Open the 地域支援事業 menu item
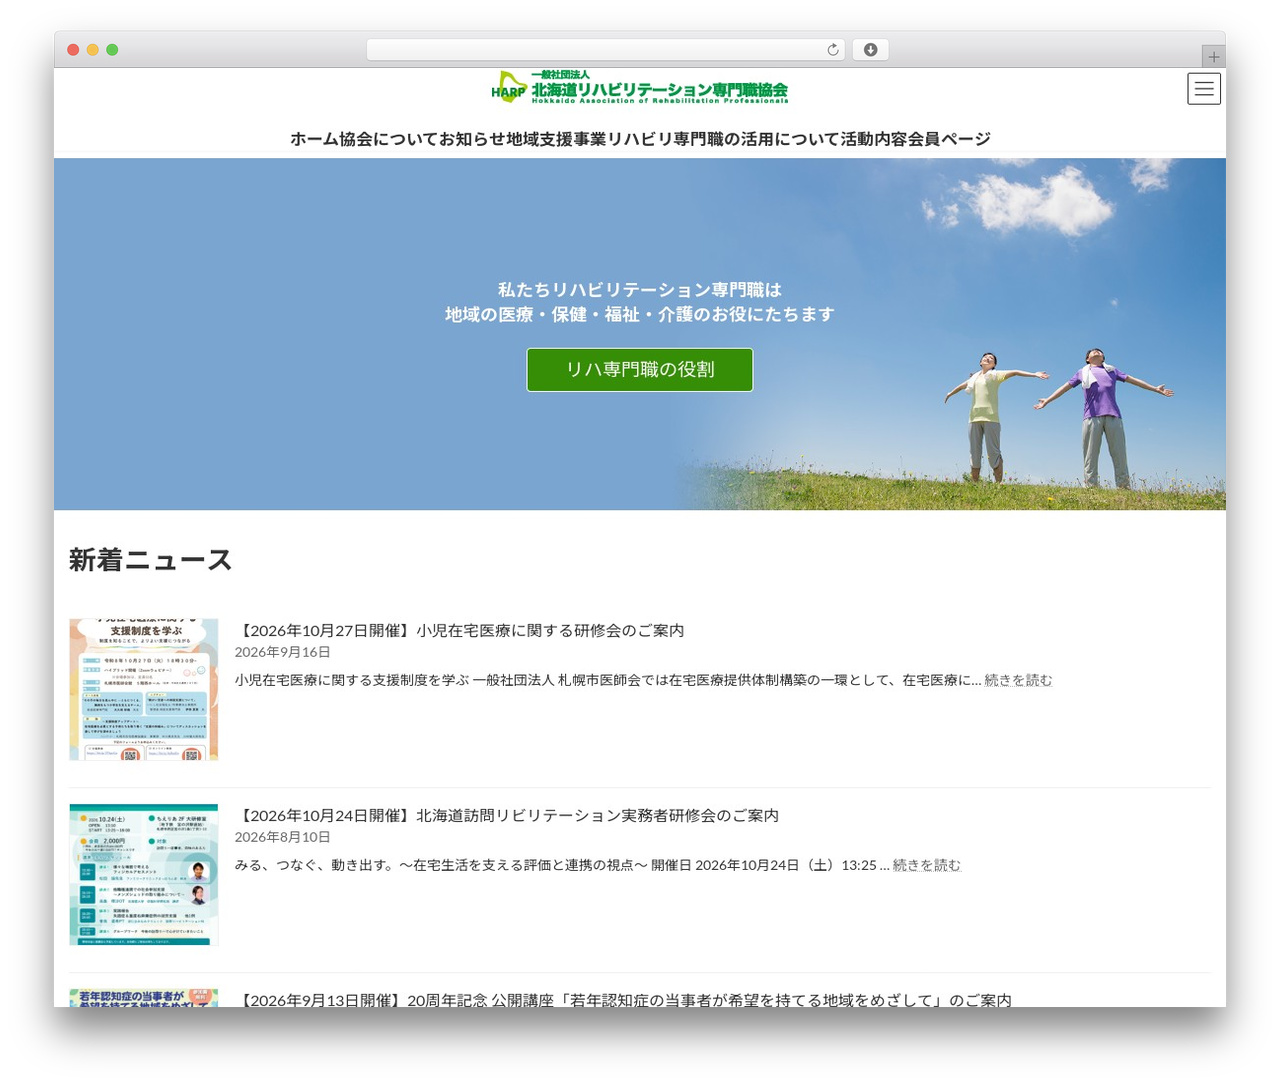The height and width of the screenshot is (1084, 1280). pos(556,139)
